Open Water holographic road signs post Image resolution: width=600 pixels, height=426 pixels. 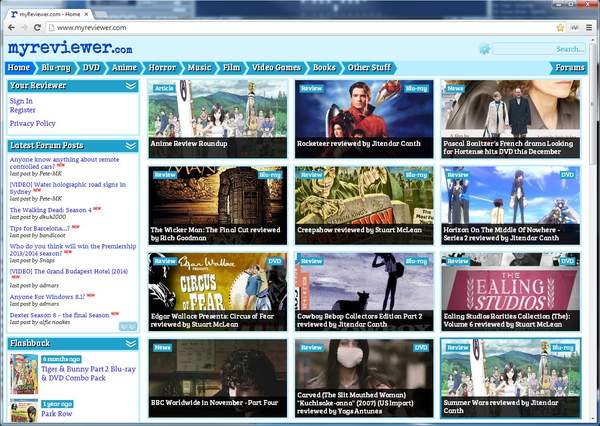[x=68, y=188]
